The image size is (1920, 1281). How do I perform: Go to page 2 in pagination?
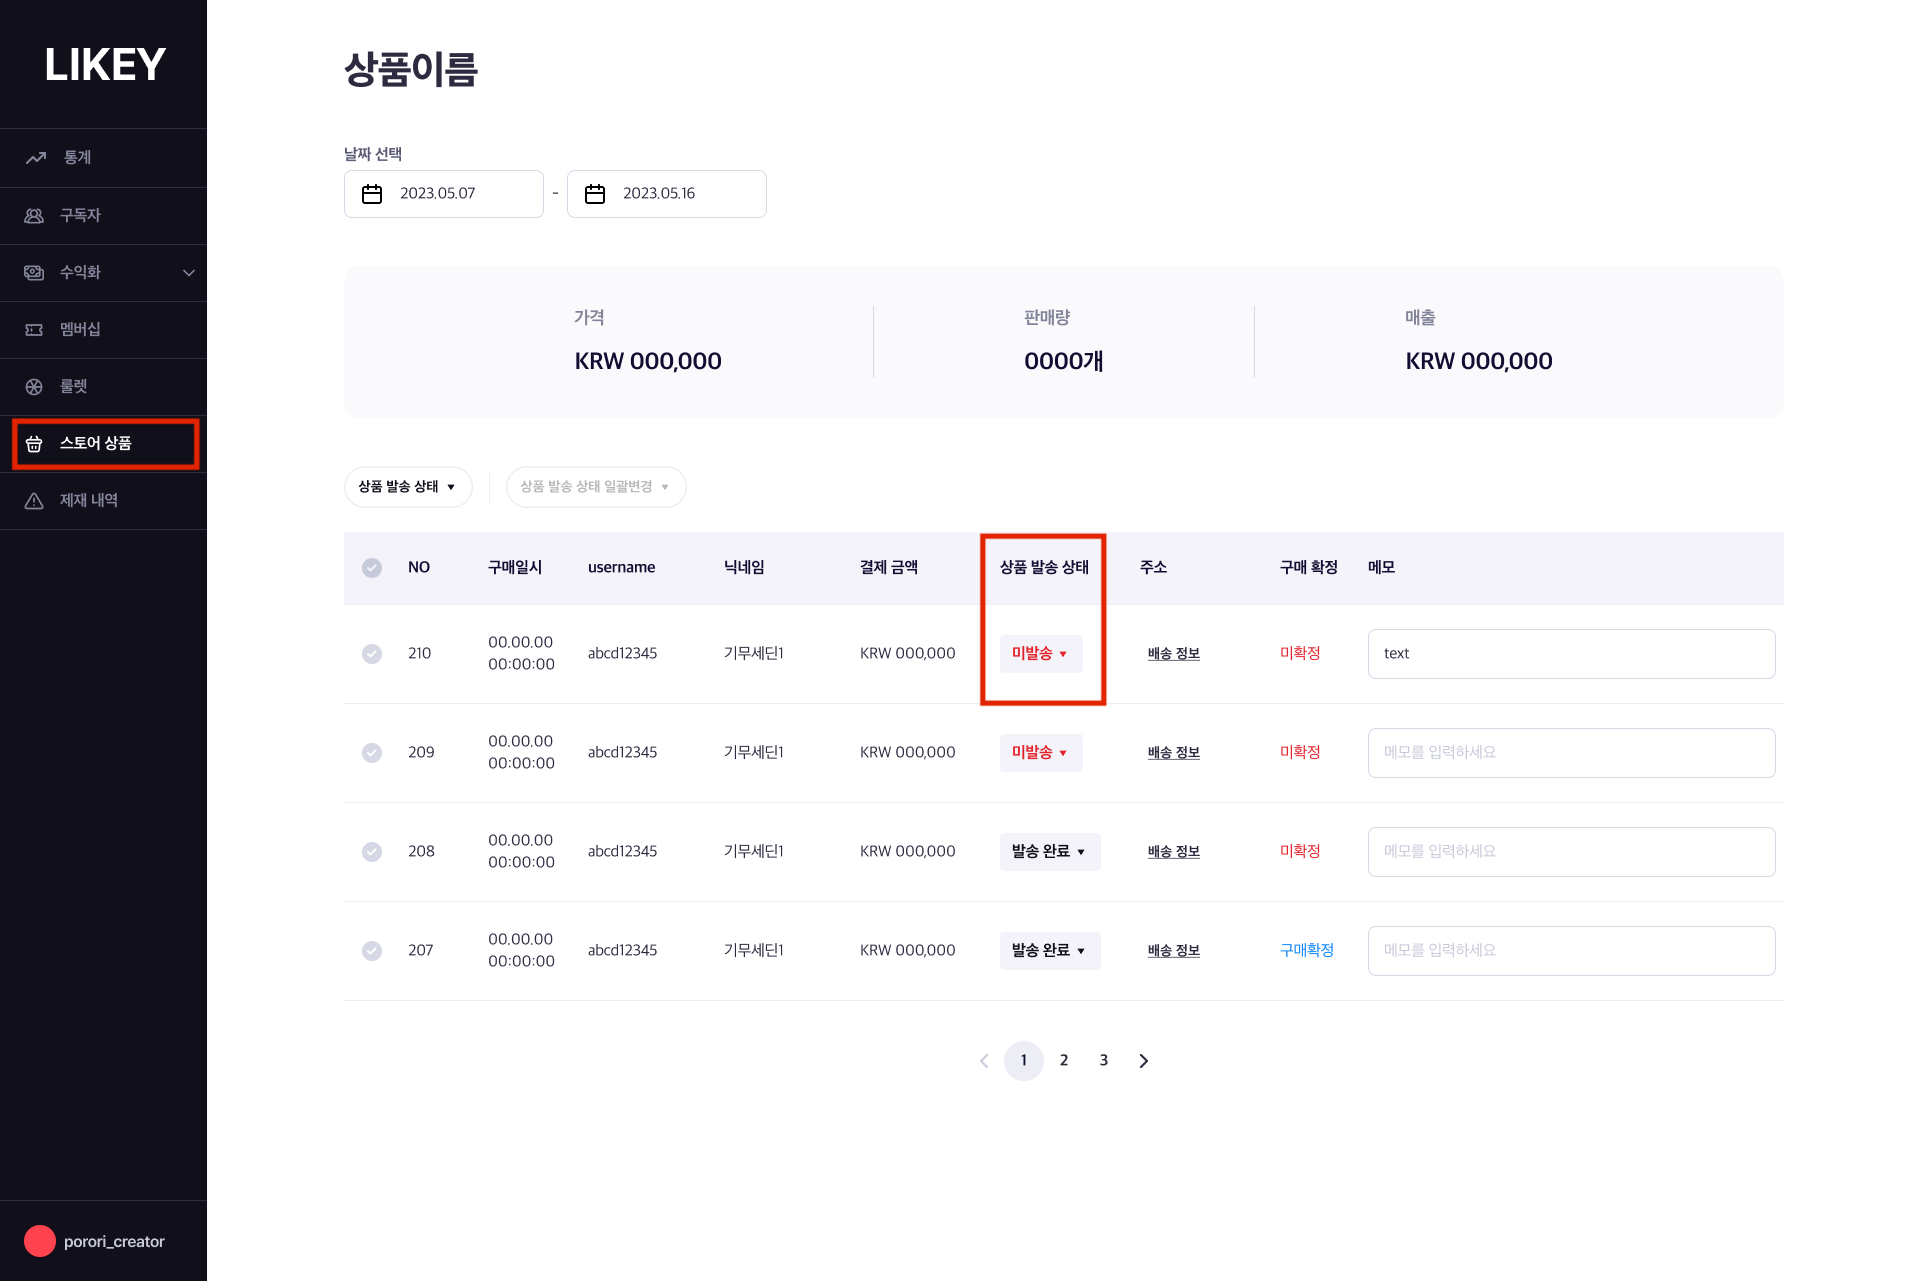1064,1061
